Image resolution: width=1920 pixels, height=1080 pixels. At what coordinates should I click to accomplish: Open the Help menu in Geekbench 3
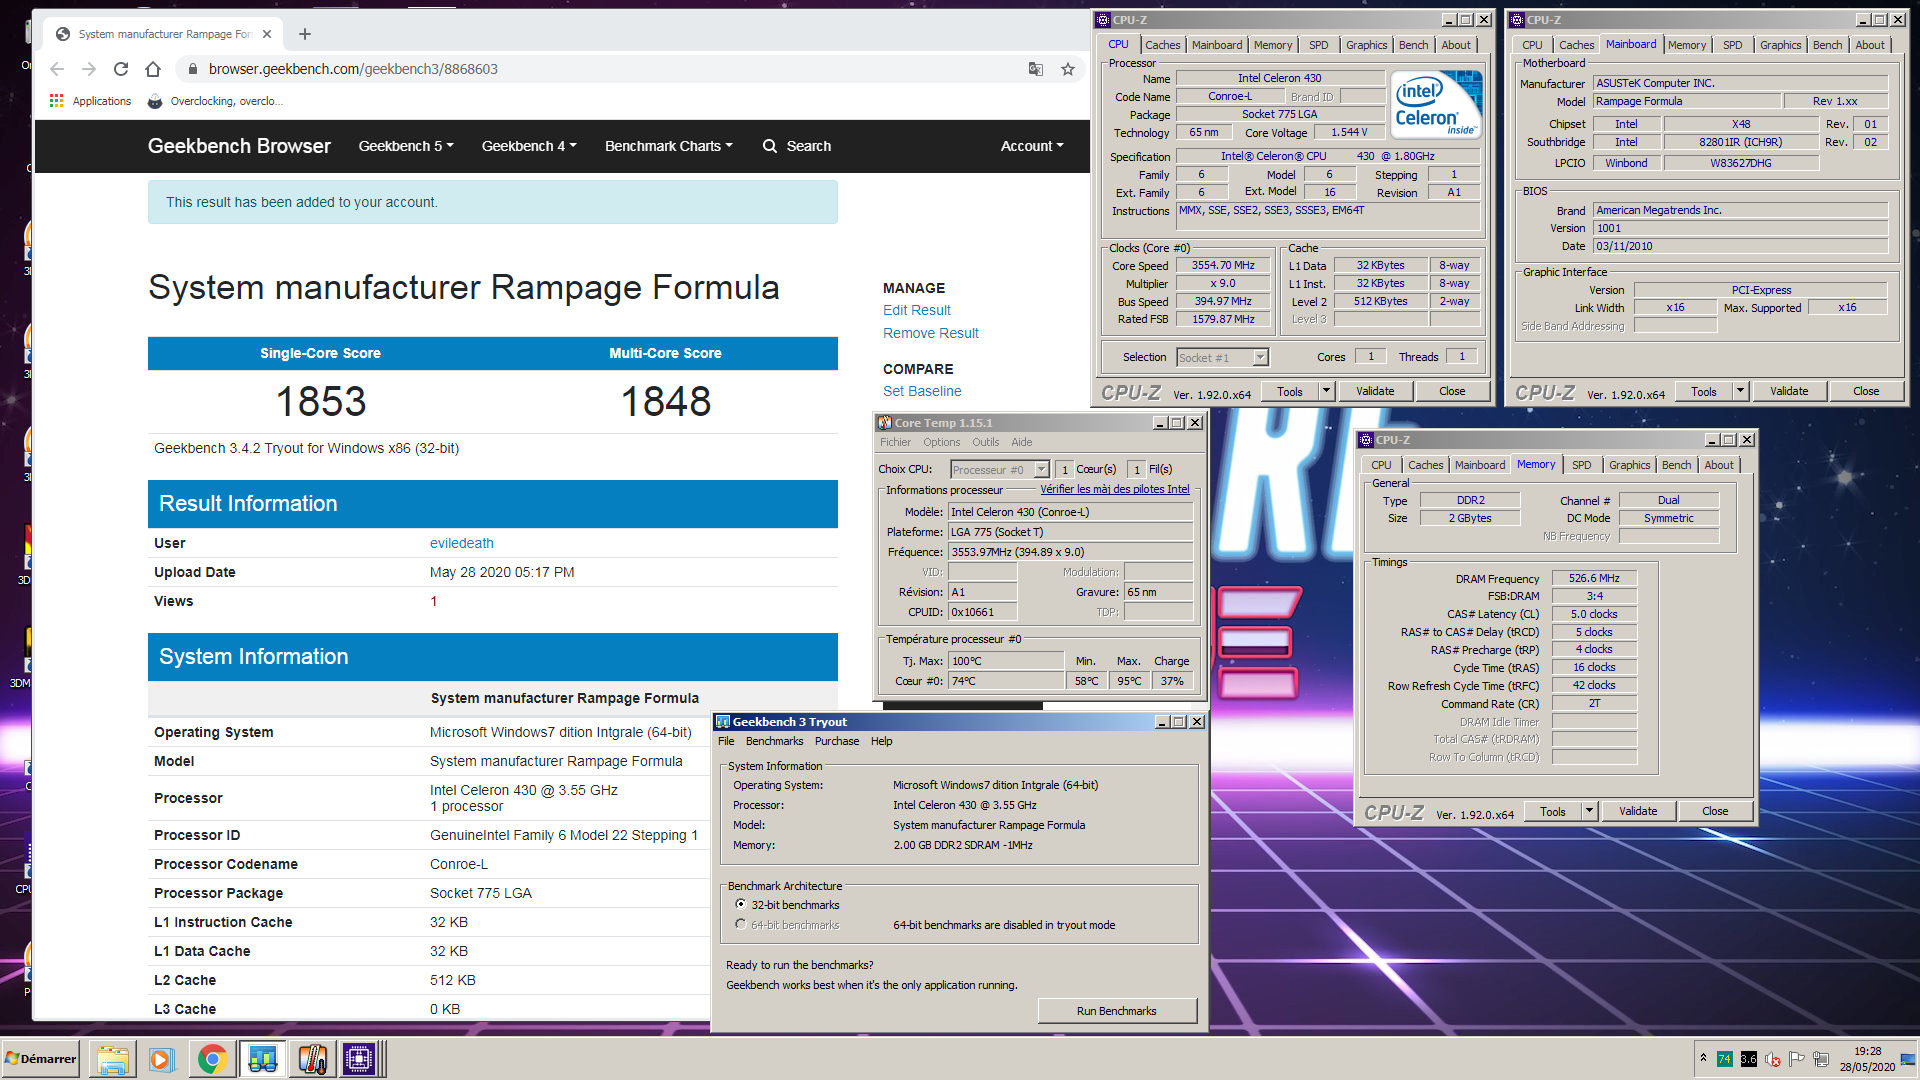coord(881,741)
